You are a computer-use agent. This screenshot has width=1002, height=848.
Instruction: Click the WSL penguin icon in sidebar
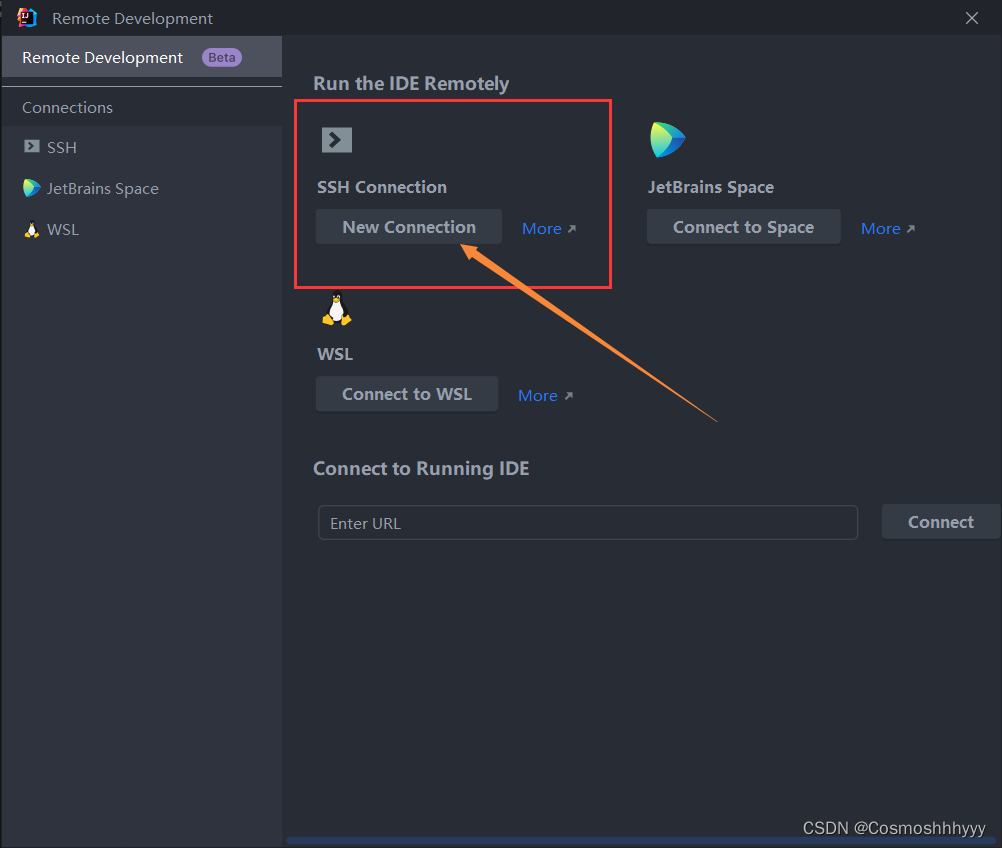click(31, 229)
